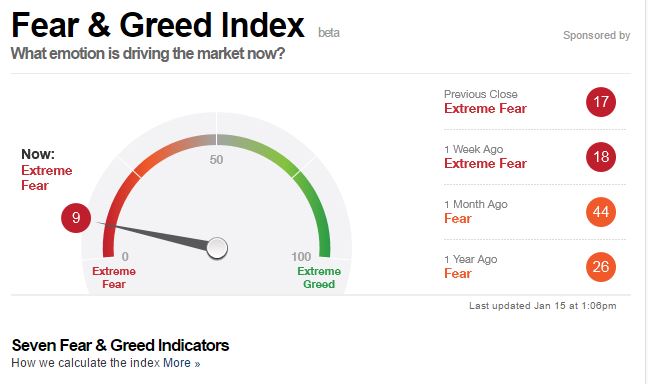648x384 pixels.
Task: Click the 1 Month Ago 44 badge
Action: 601,212
